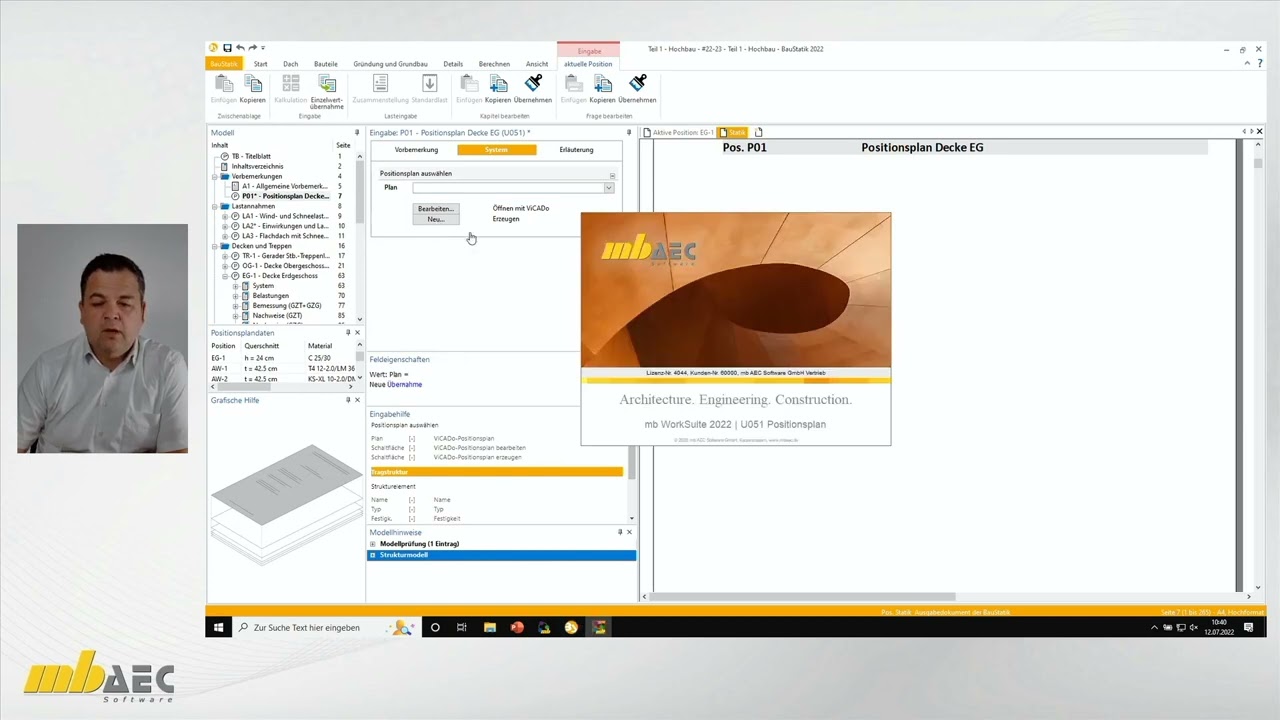The width and height of the screenshot is (1280, 720).
Task: Click Kopieren in the Zwischenablage group
Action: tap(252, 89)
